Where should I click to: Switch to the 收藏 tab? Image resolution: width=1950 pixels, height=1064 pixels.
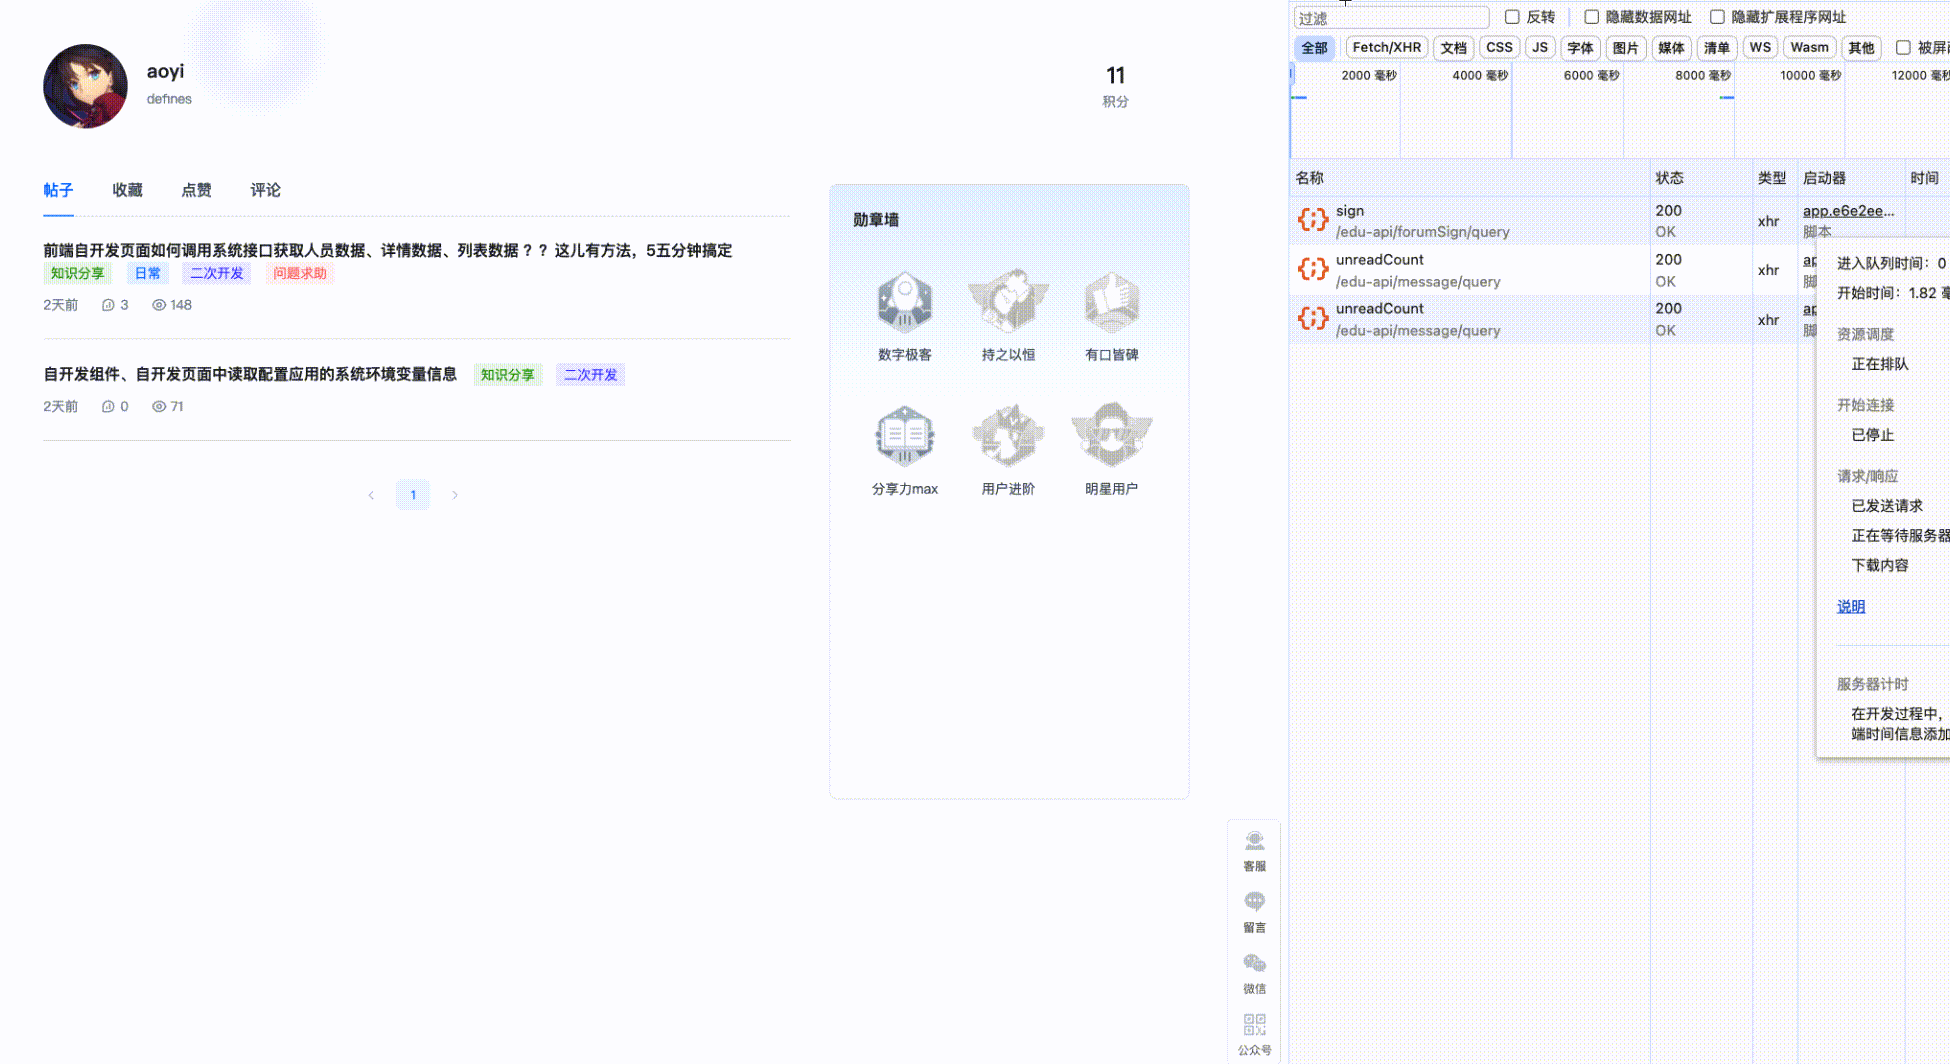[127, 190]
